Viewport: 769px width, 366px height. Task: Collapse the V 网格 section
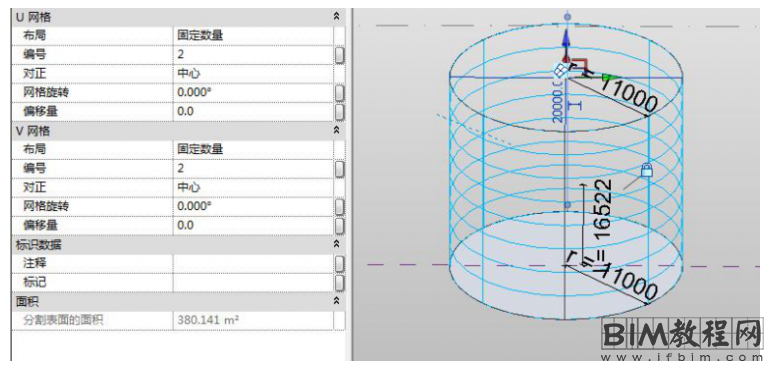[336, 131]
